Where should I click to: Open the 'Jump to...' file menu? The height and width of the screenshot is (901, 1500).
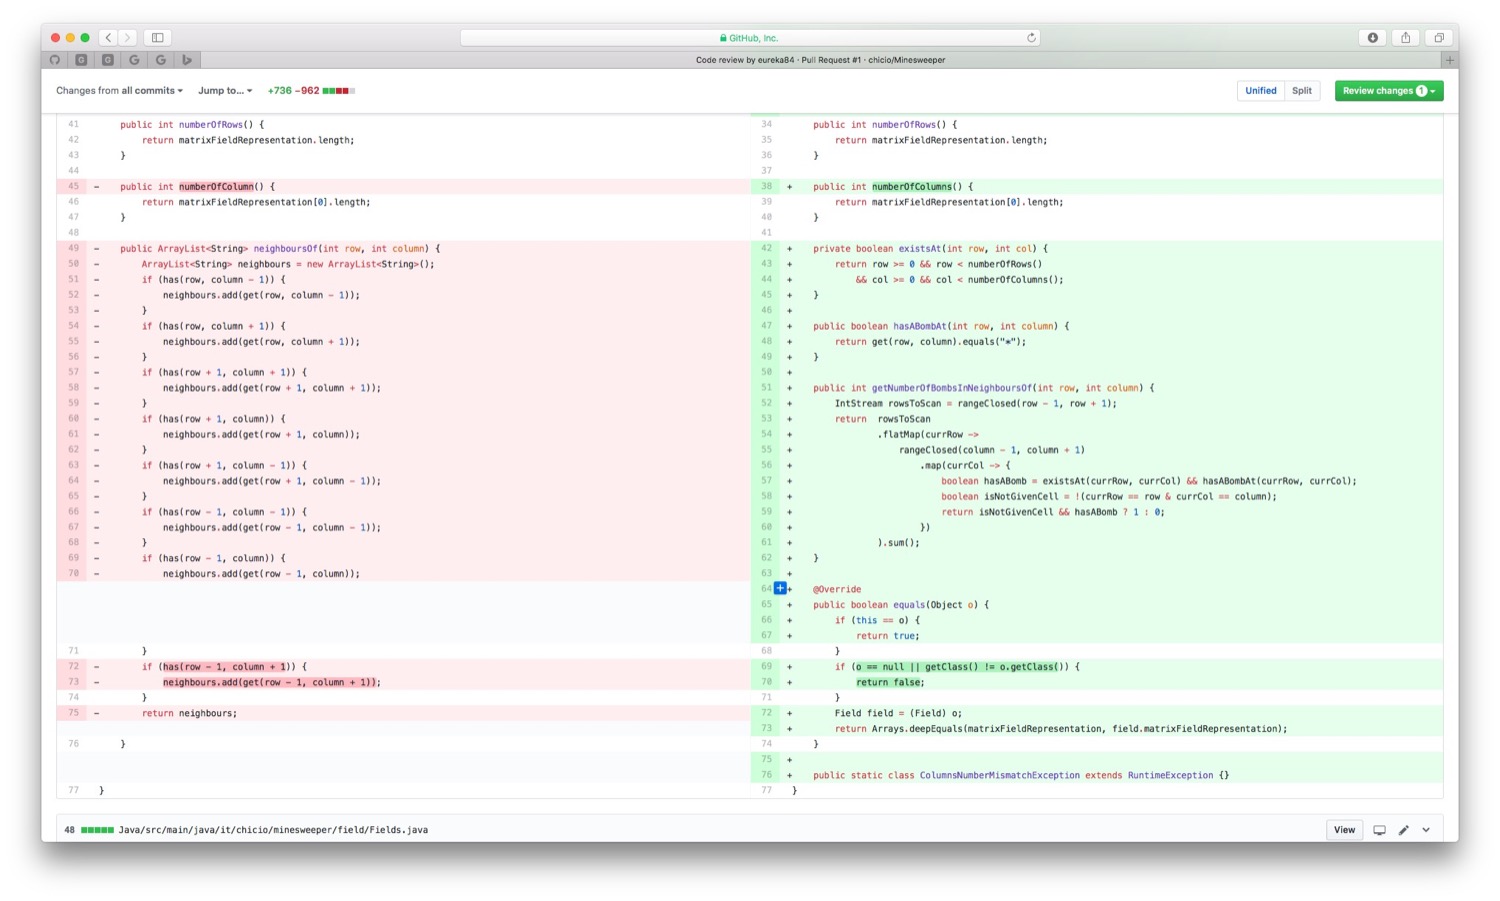[x=225, y=91]
